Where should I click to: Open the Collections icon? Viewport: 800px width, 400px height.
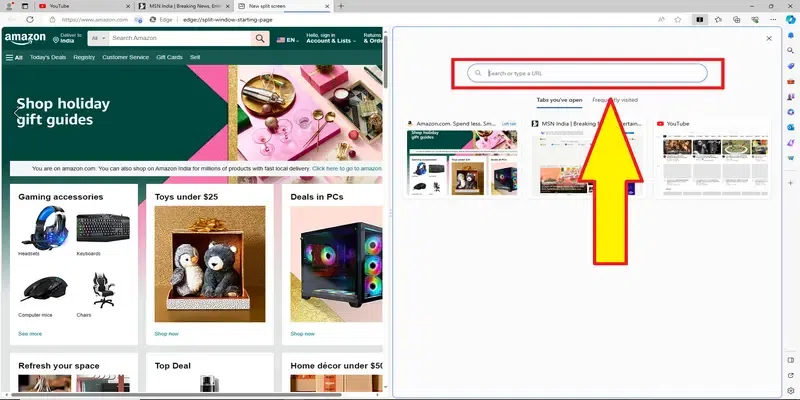pos(736,19)
